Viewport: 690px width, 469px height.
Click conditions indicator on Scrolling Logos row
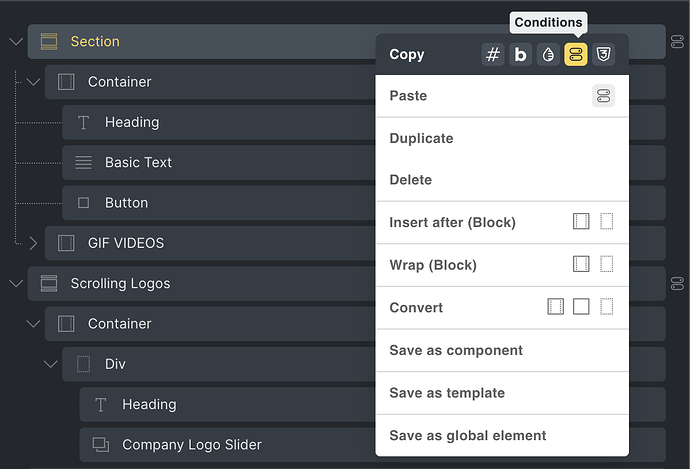point(676,284)
